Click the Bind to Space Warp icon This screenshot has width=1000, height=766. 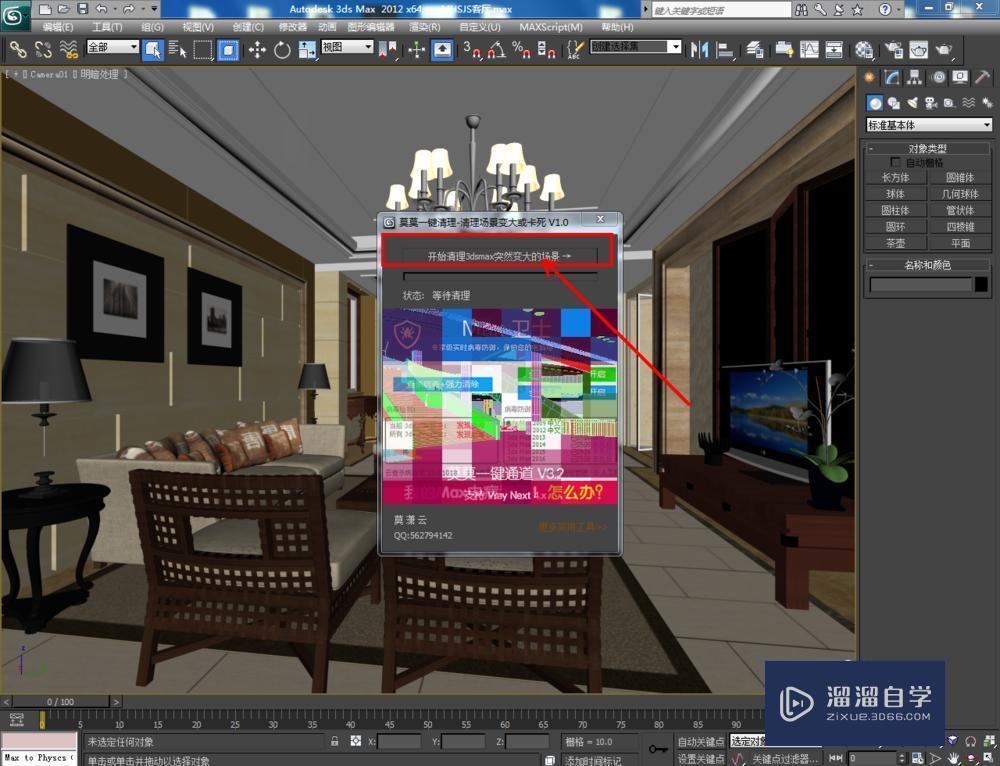[x=68, y=49]
